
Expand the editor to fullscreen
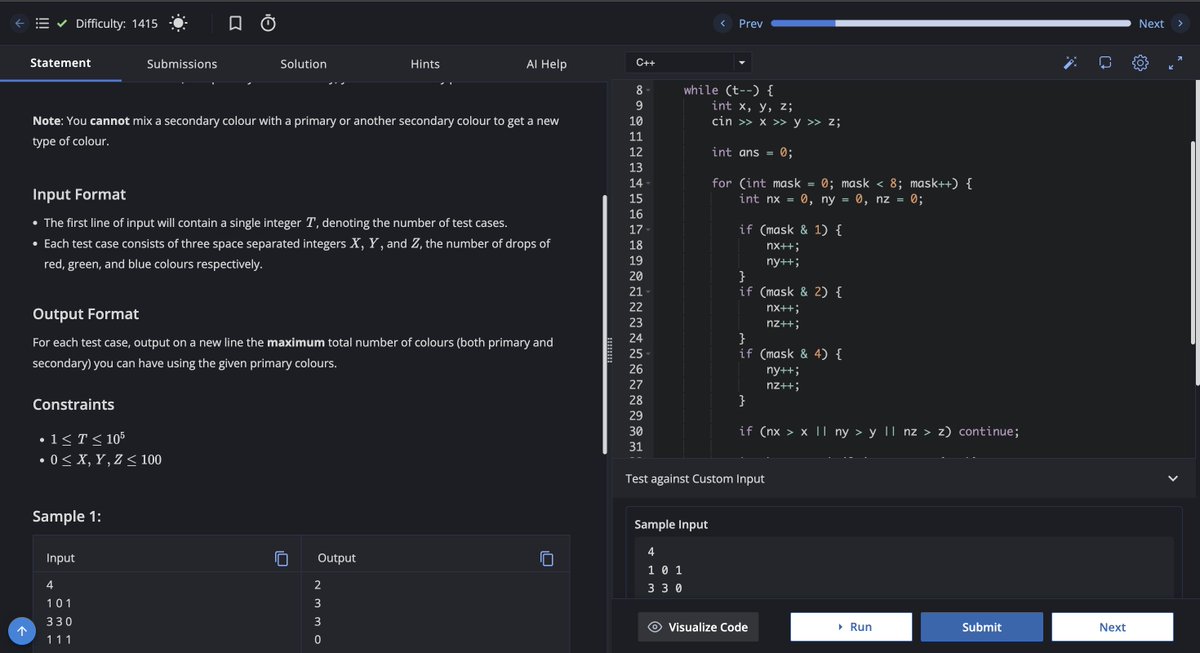click(x=1175, y=62)
